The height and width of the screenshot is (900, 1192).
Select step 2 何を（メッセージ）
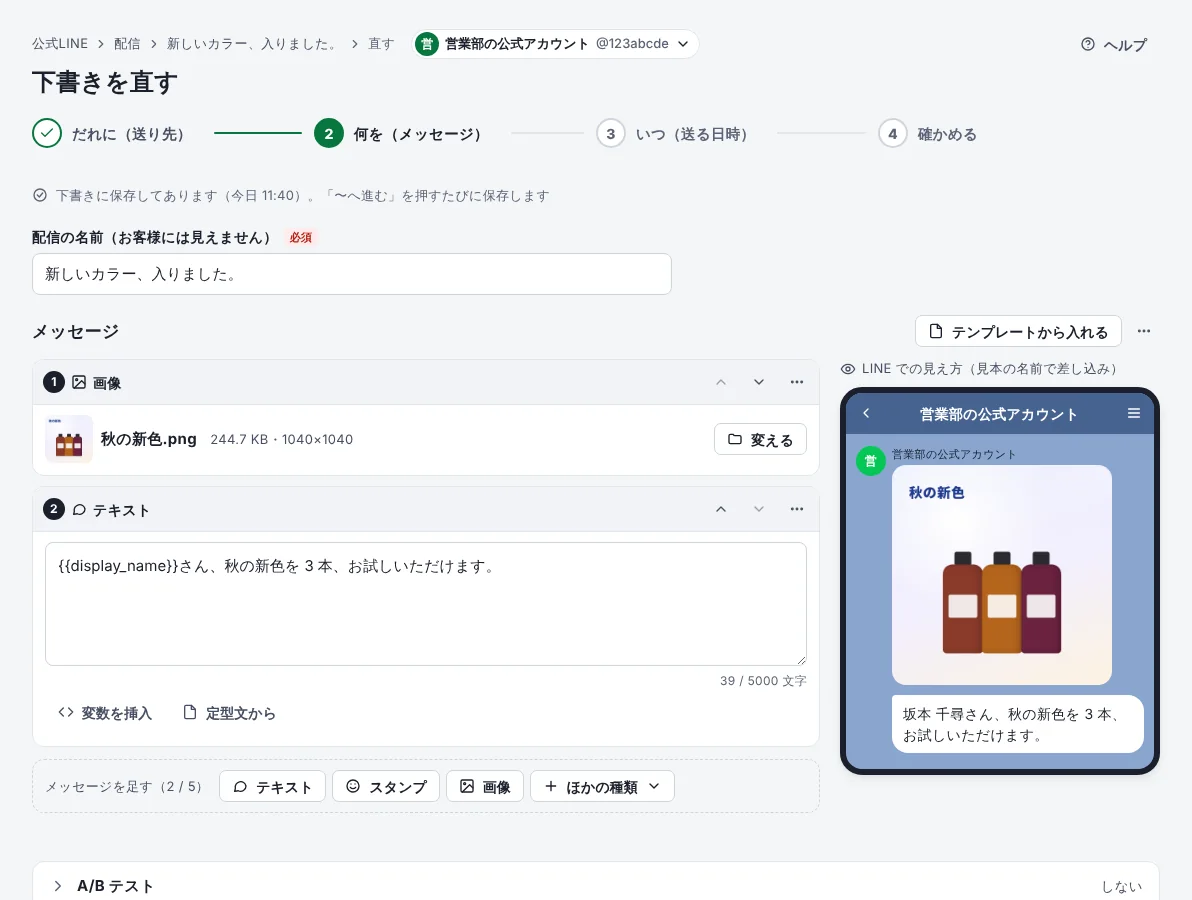tap(398, 134)
